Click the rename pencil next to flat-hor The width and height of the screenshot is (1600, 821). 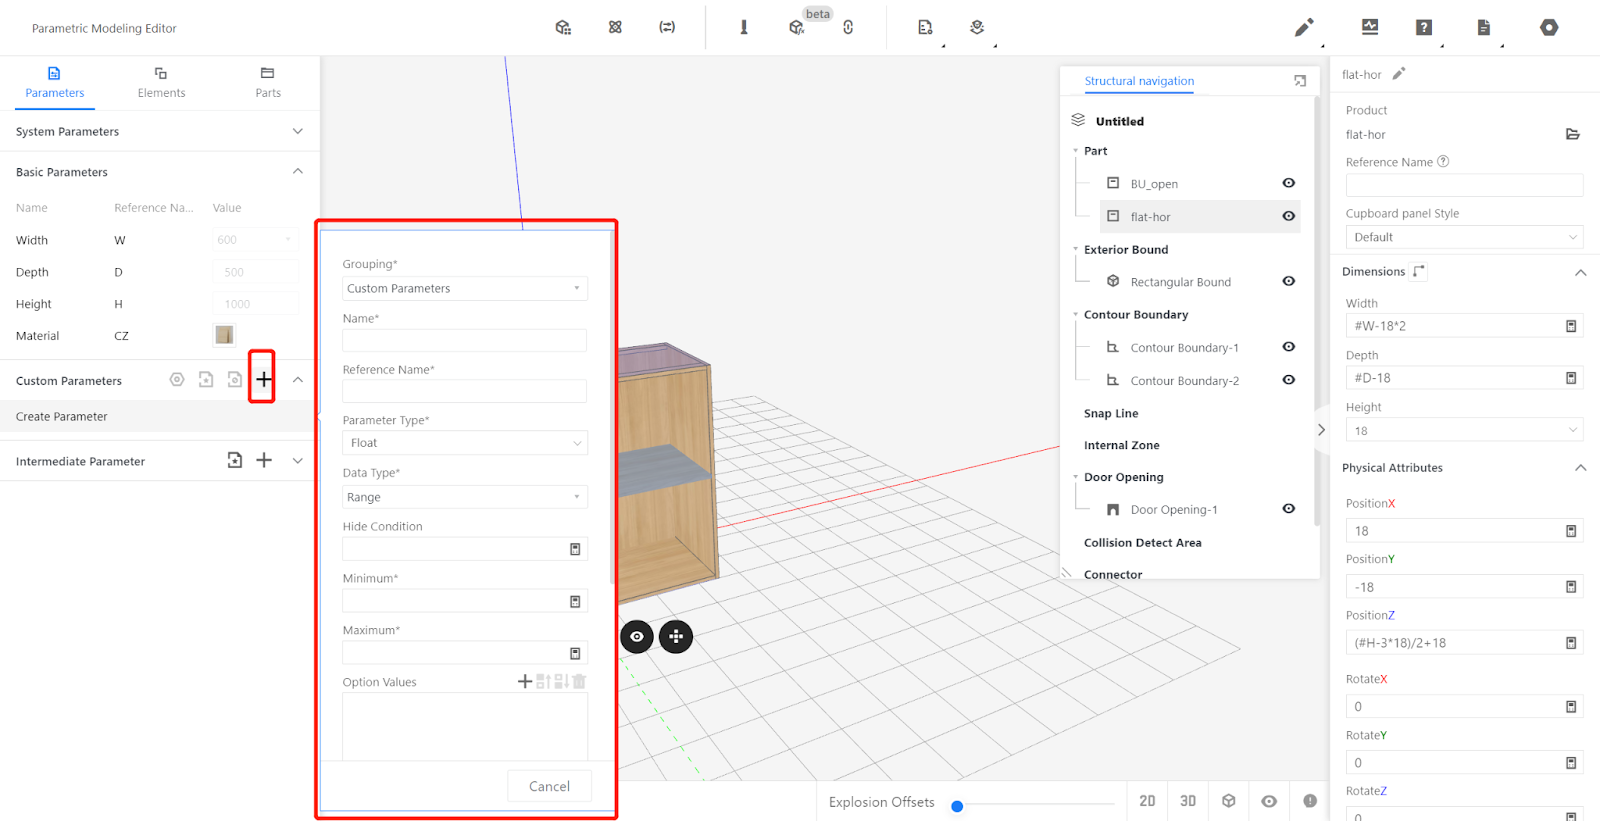[x=1399, y=74]
